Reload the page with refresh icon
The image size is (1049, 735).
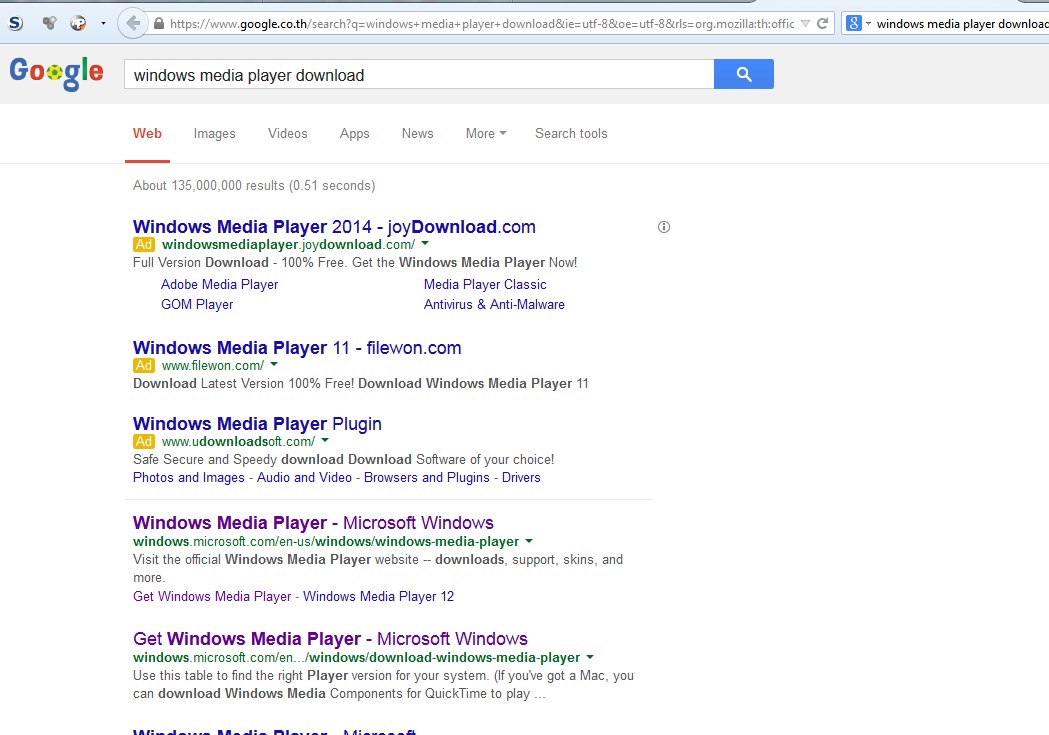823,23
